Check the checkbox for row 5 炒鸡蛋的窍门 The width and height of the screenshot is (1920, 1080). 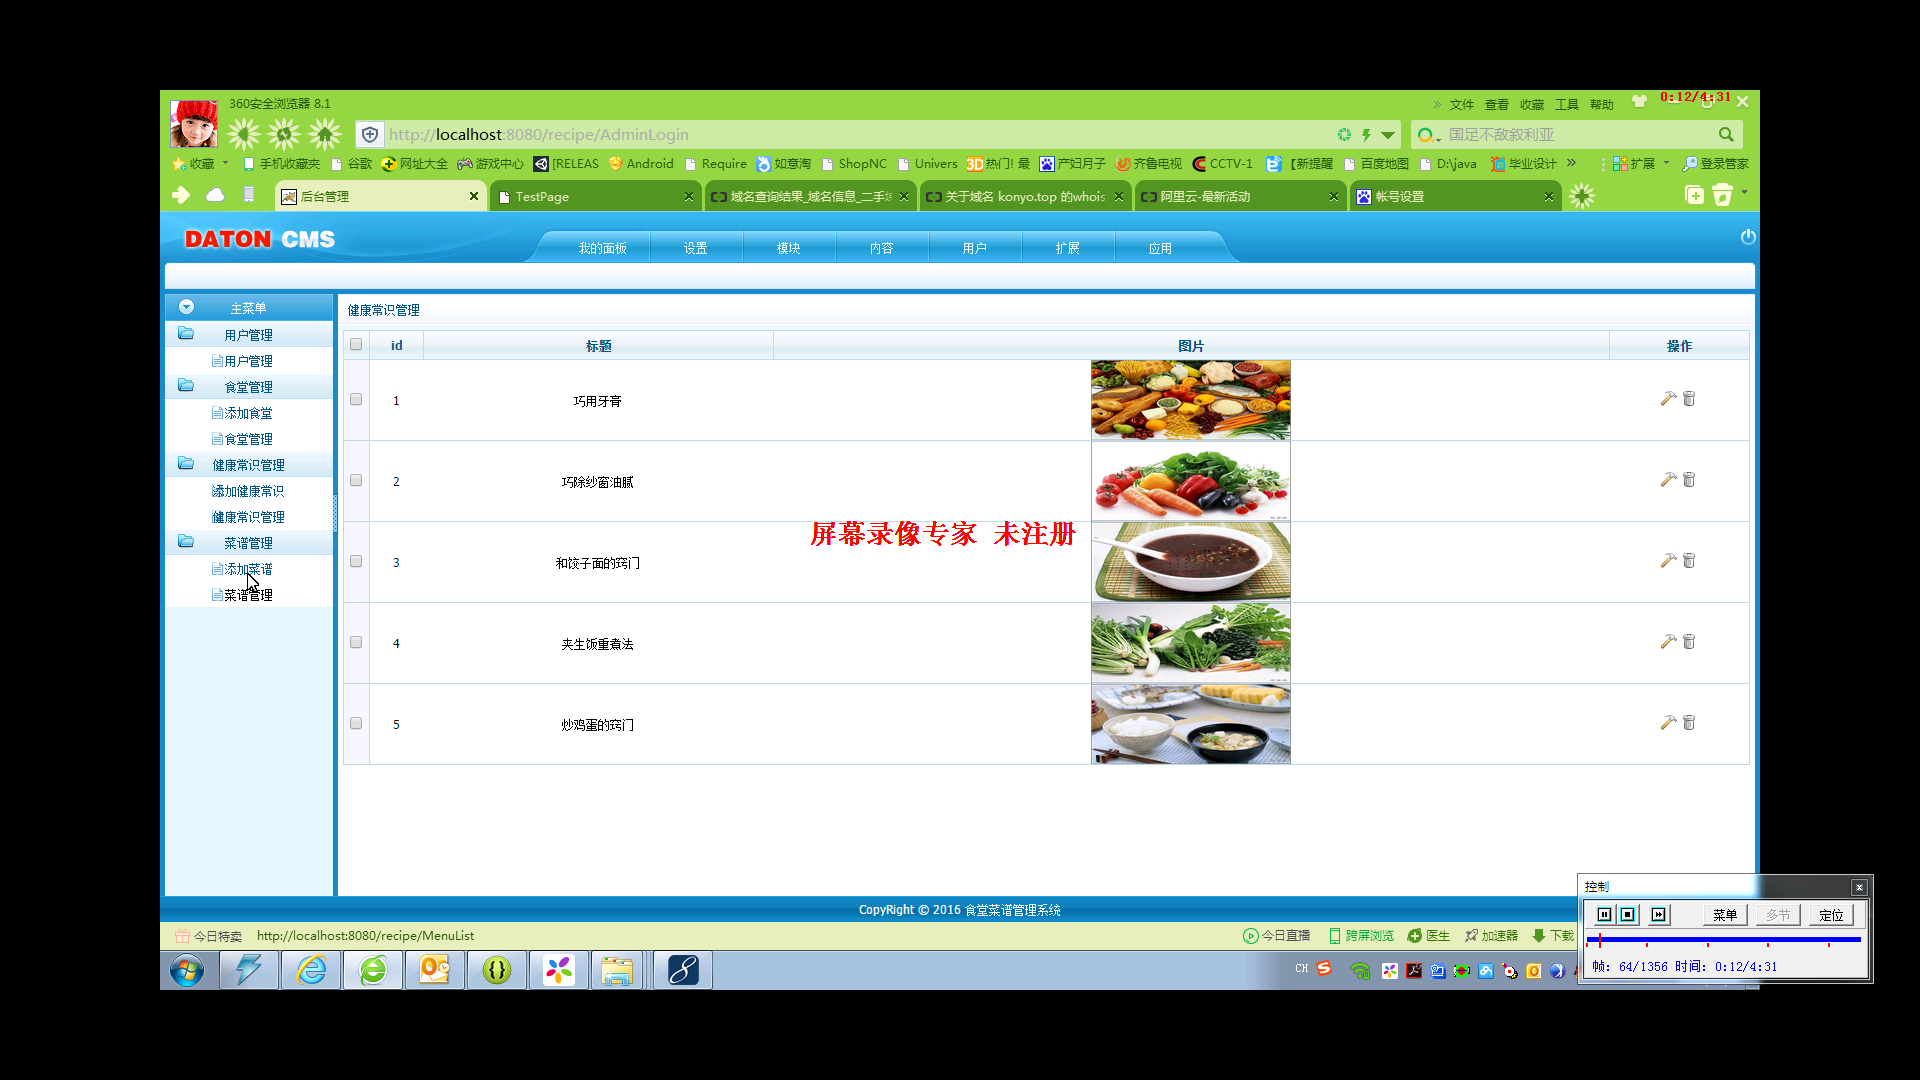[356, 723]
